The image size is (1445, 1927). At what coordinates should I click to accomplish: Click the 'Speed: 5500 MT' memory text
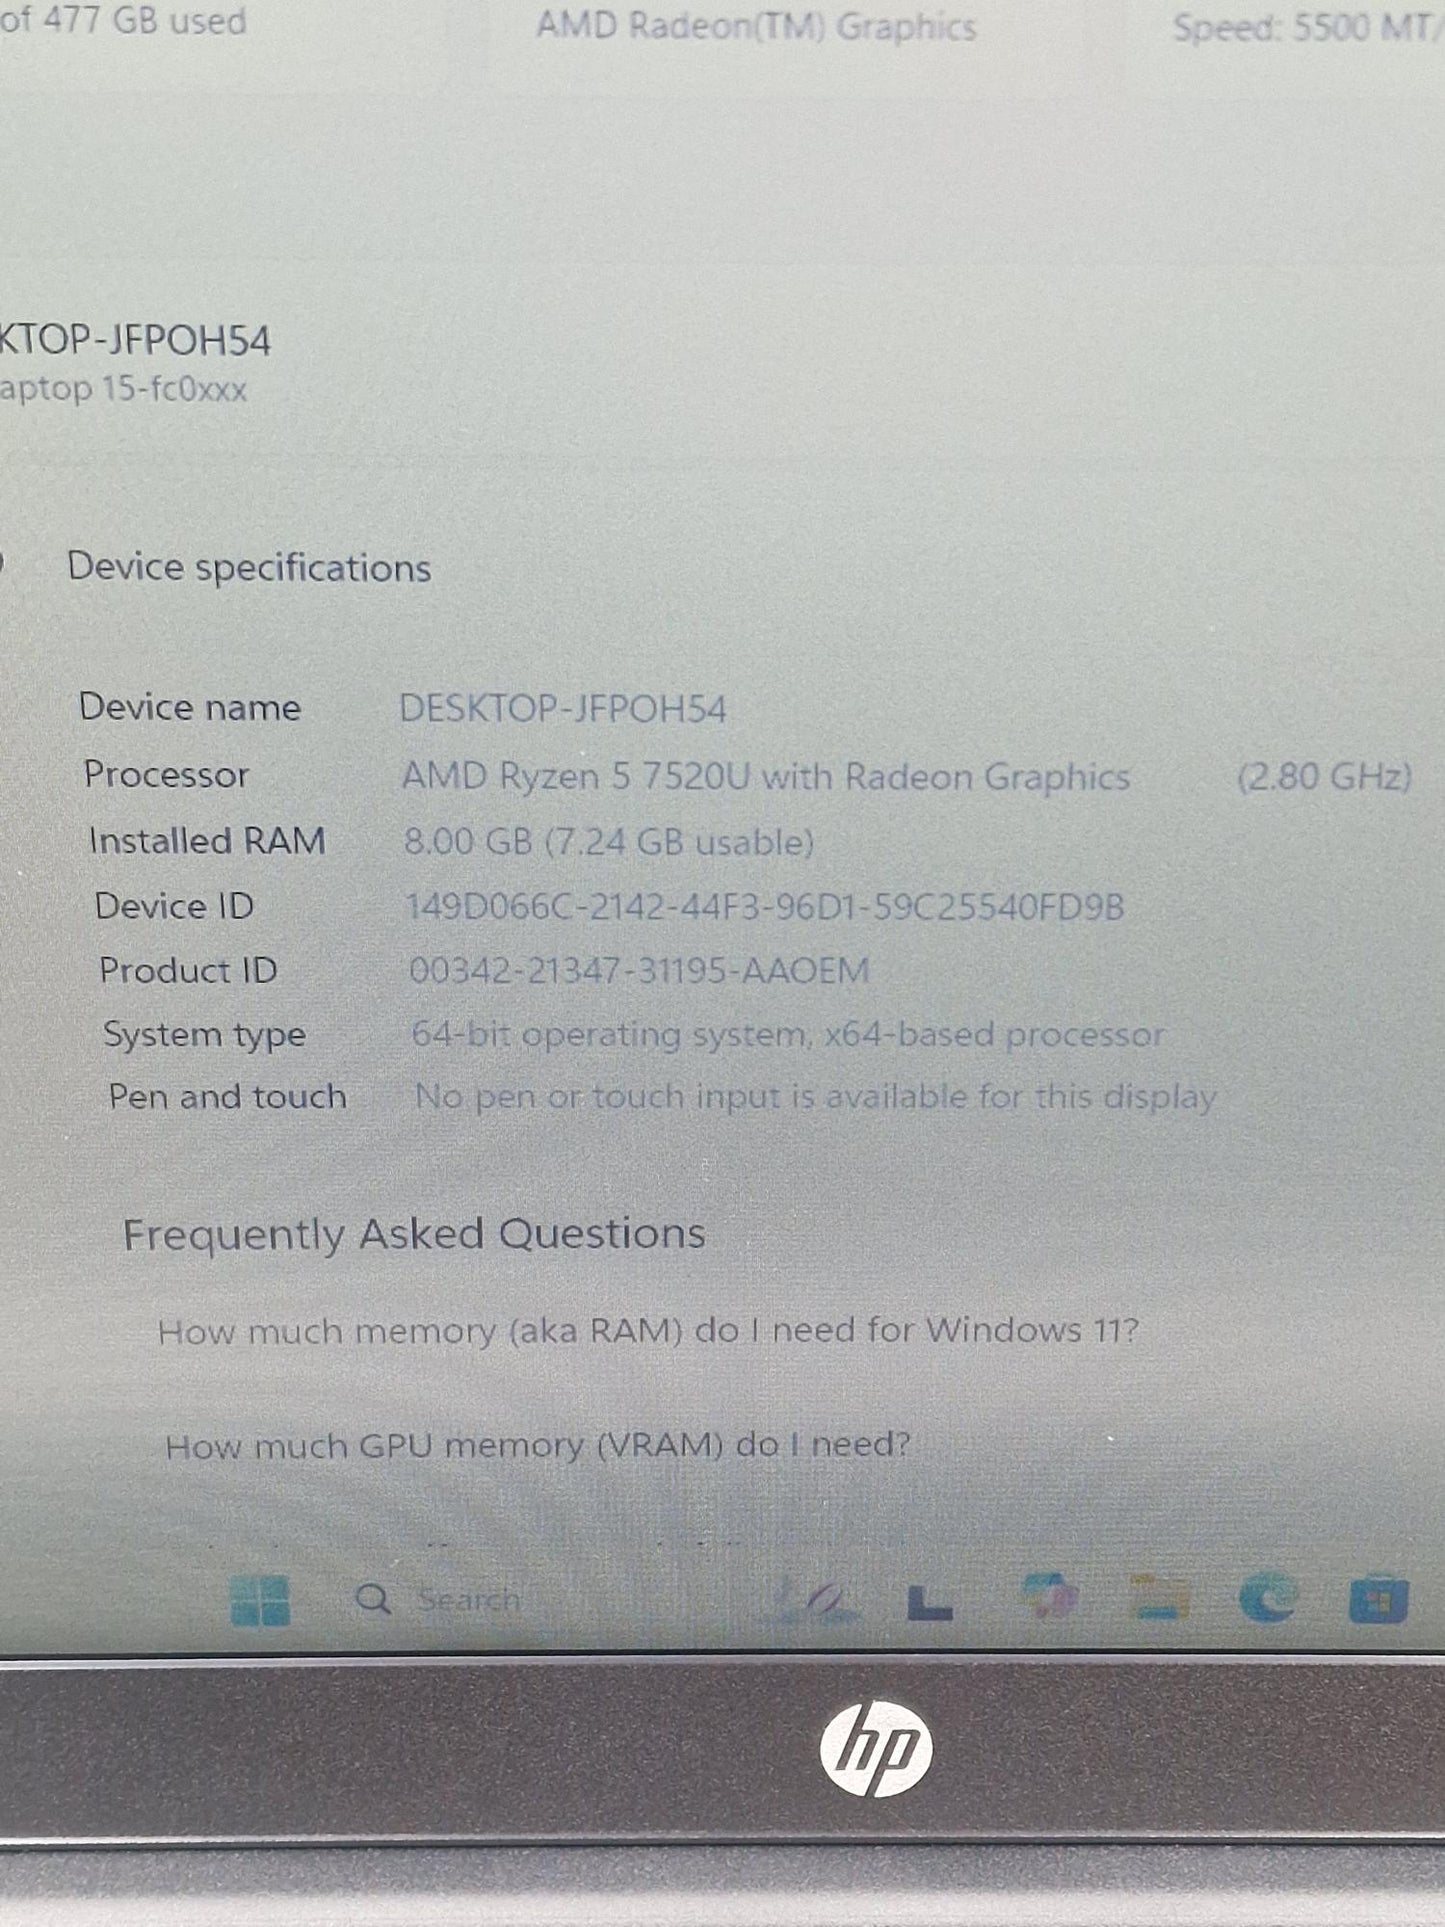(x=1308, y=27)
